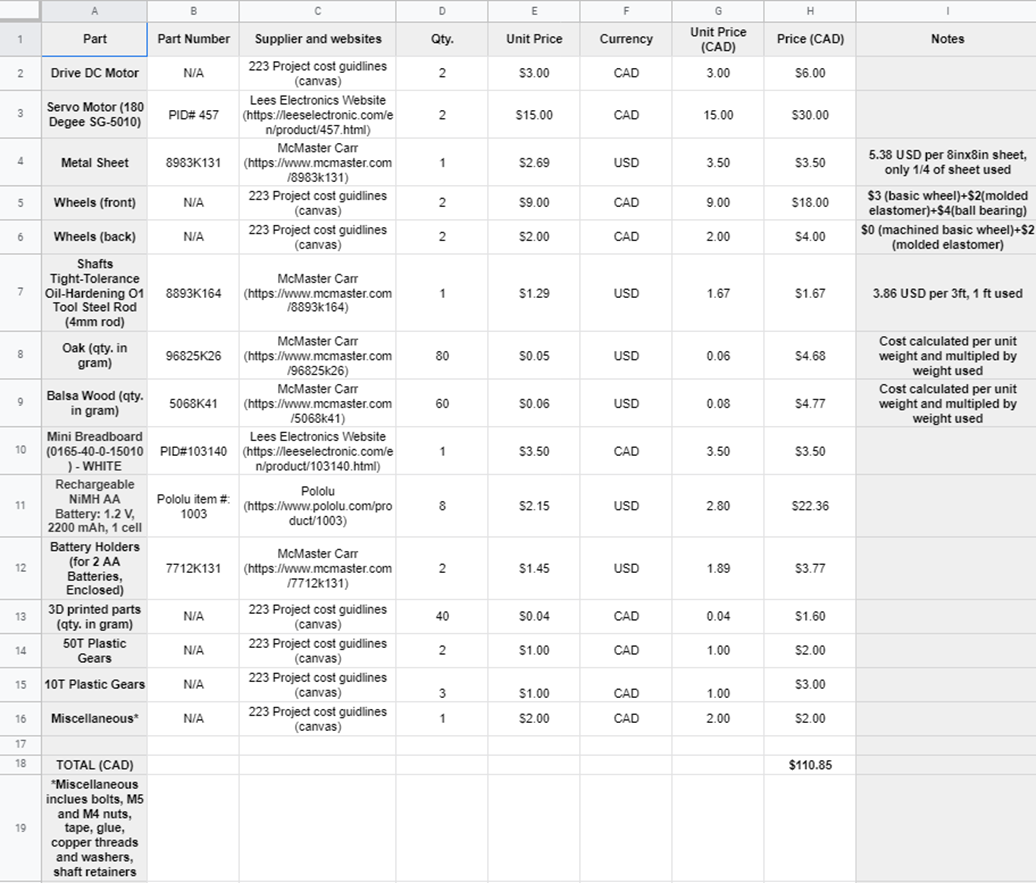Select the 'Pololu item #: 1003' cell
The image size is (1036, 883).
click(x=194, y=506)
